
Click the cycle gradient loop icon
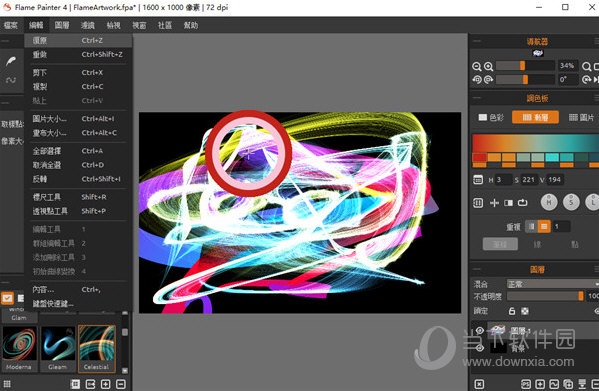point(523,203)
